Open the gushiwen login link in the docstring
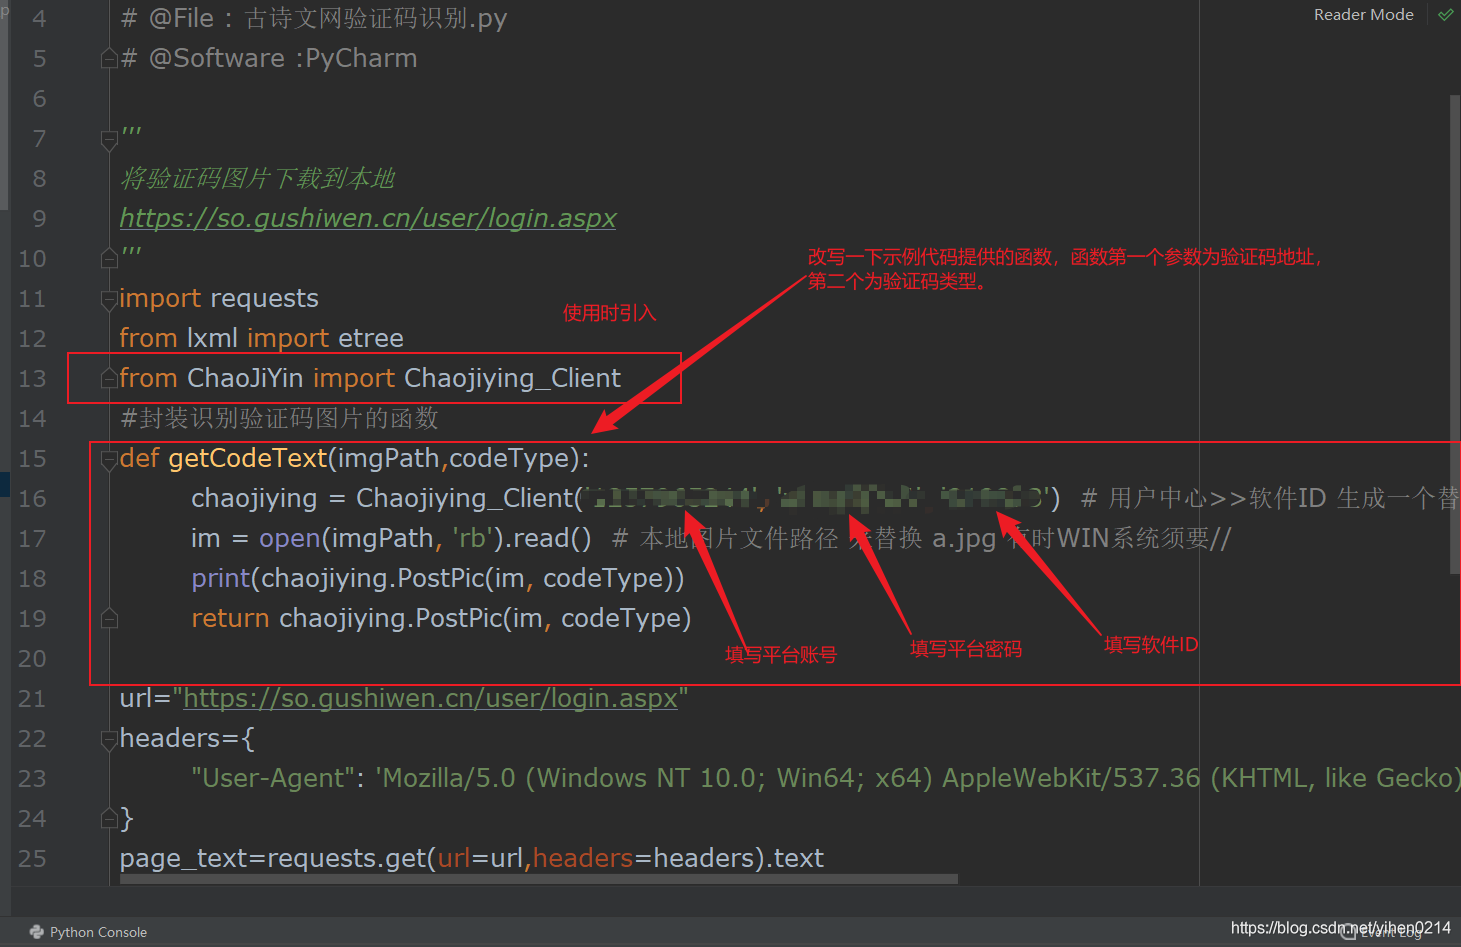The image size is (1461, 947). (x=368, y=218)
